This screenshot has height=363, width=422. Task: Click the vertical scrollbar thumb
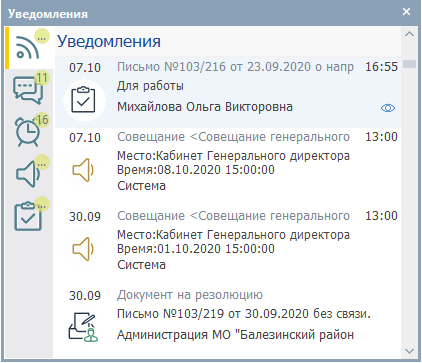pos(409,64)
